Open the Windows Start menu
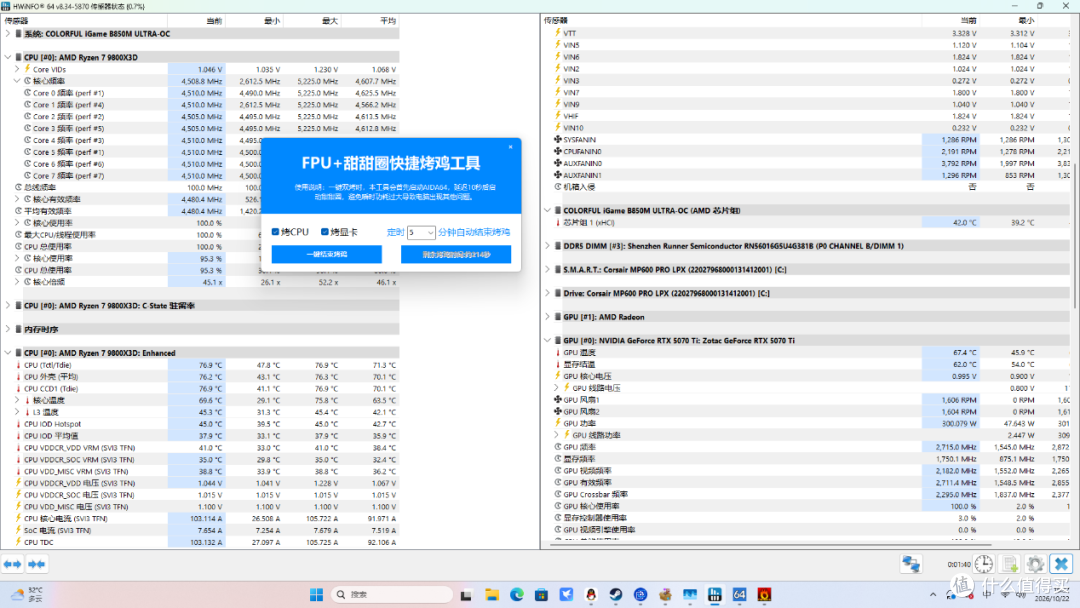This screenshot has height=608, width=1080. tap(316, 594)
